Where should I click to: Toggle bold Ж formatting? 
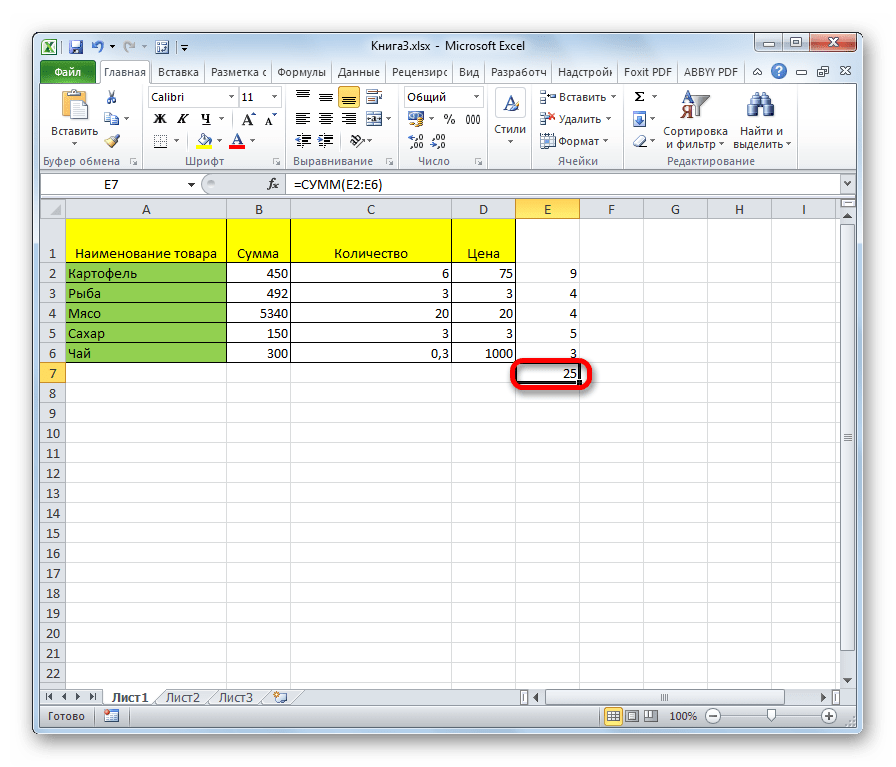pyautogui.click(x=158, y=119)
